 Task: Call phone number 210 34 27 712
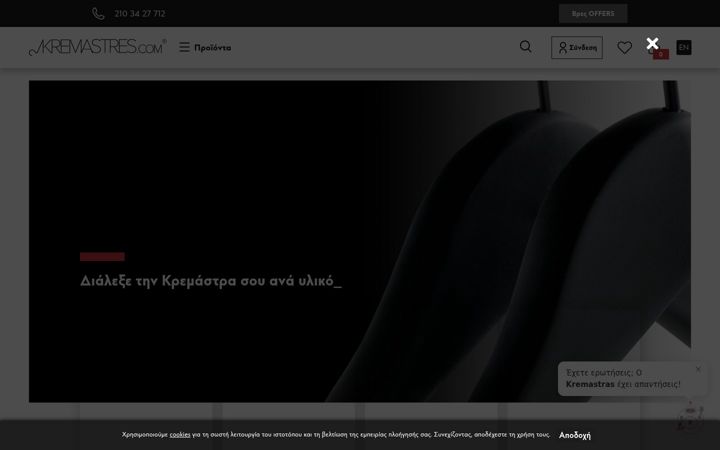click(140, 14)
